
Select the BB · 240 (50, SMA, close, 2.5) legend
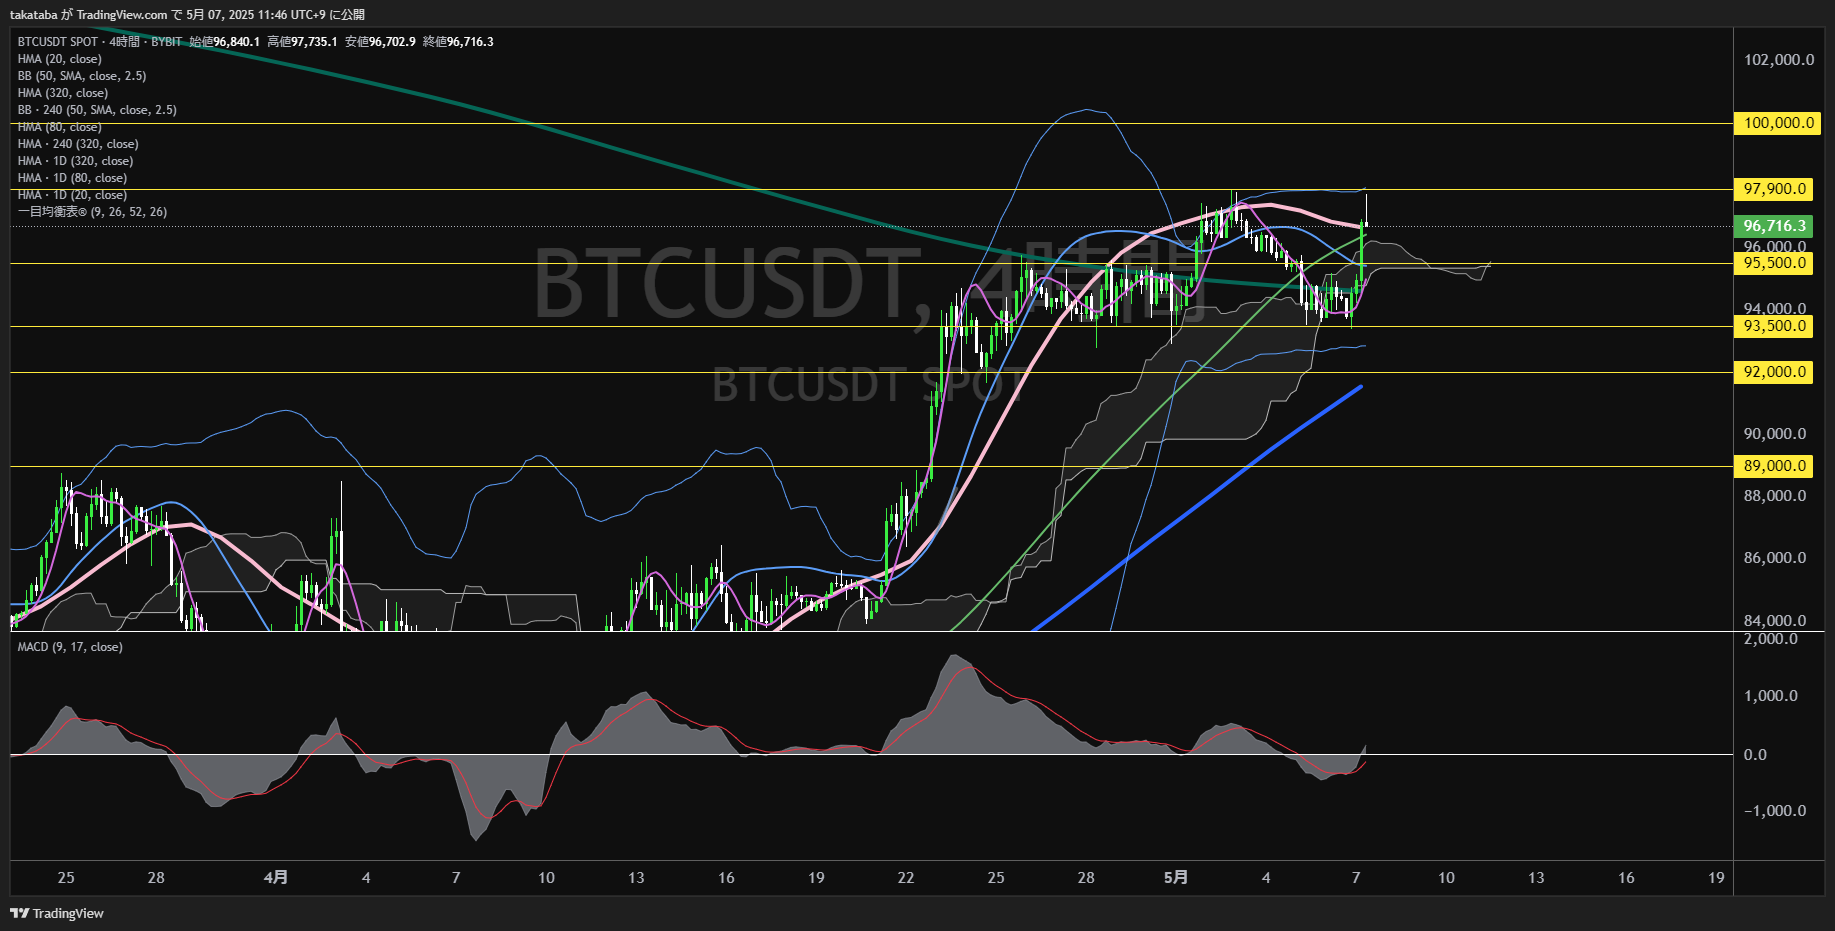(x=97, y=110)
